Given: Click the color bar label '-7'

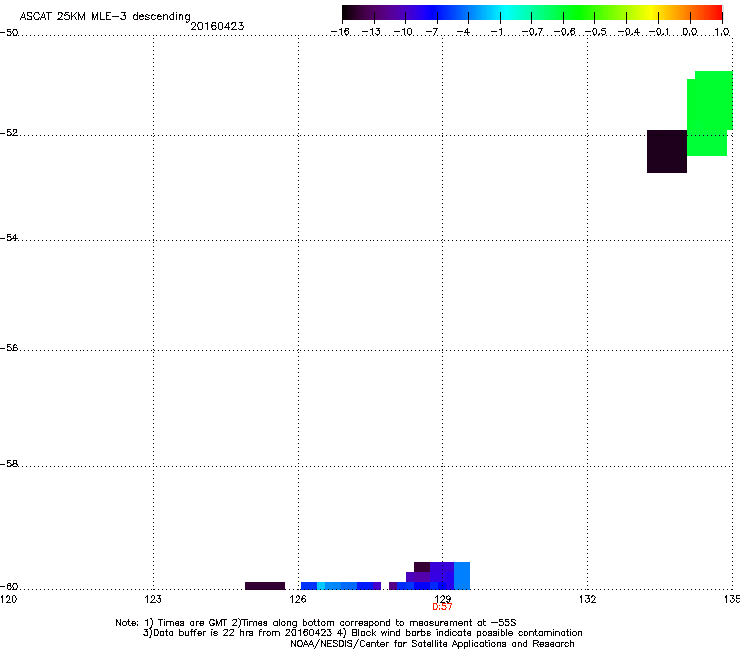Looking at the screenshot, I should click(432, 32).
